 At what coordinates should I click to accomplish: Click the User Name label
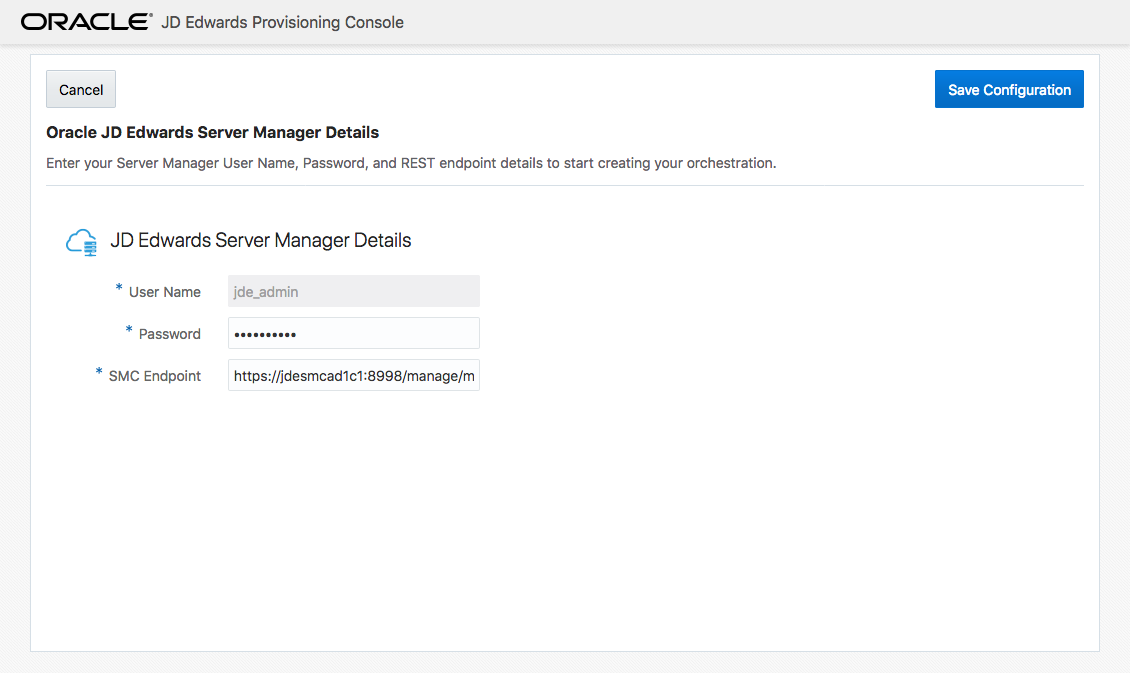165,292
